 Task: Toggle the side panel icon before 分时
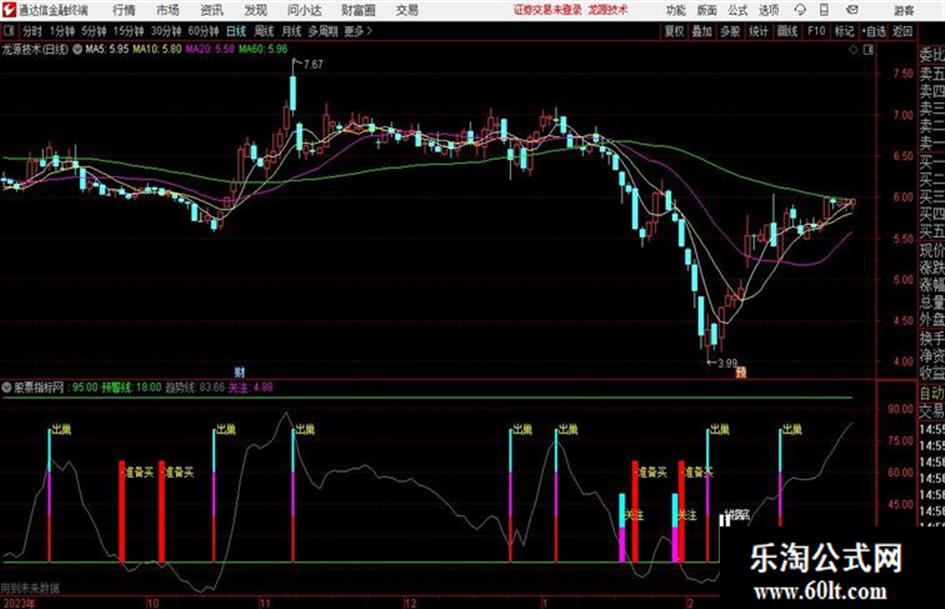[x=9, y=31]
